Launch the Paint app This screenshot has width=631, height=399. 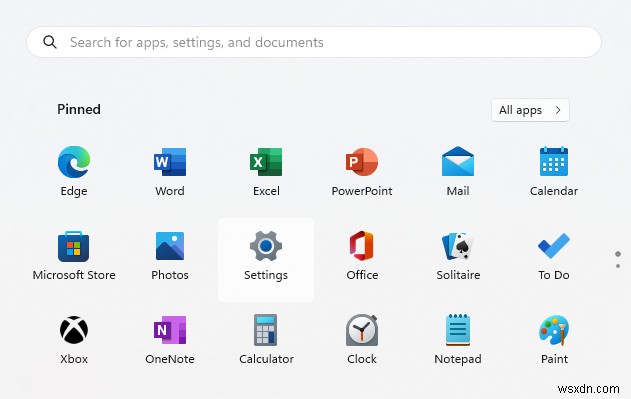pyautogui.click(x=554, y=330)
